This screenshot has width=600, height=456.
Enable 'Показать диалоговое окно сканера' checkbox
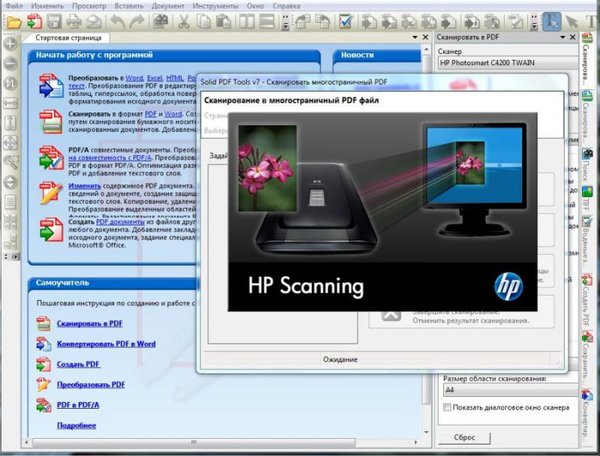point(447,407)
